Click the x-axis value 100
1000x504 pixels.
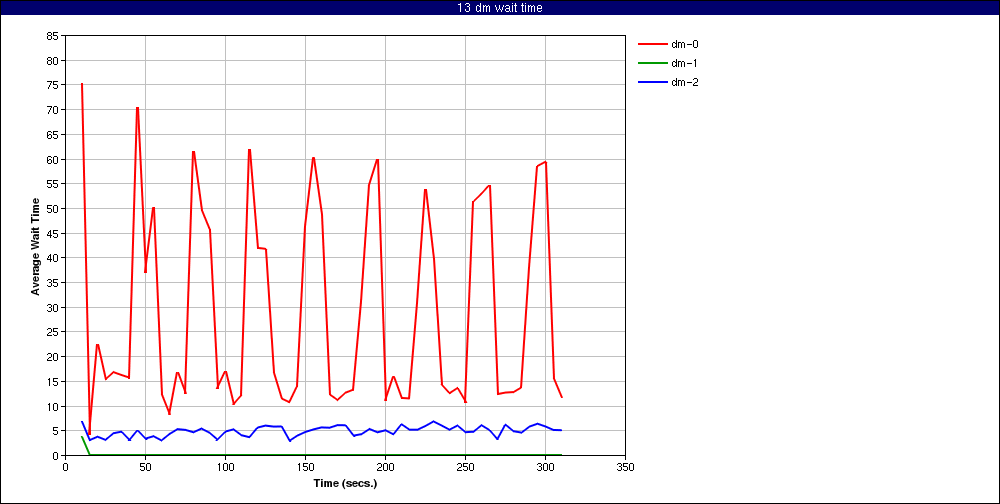point(225,467)
